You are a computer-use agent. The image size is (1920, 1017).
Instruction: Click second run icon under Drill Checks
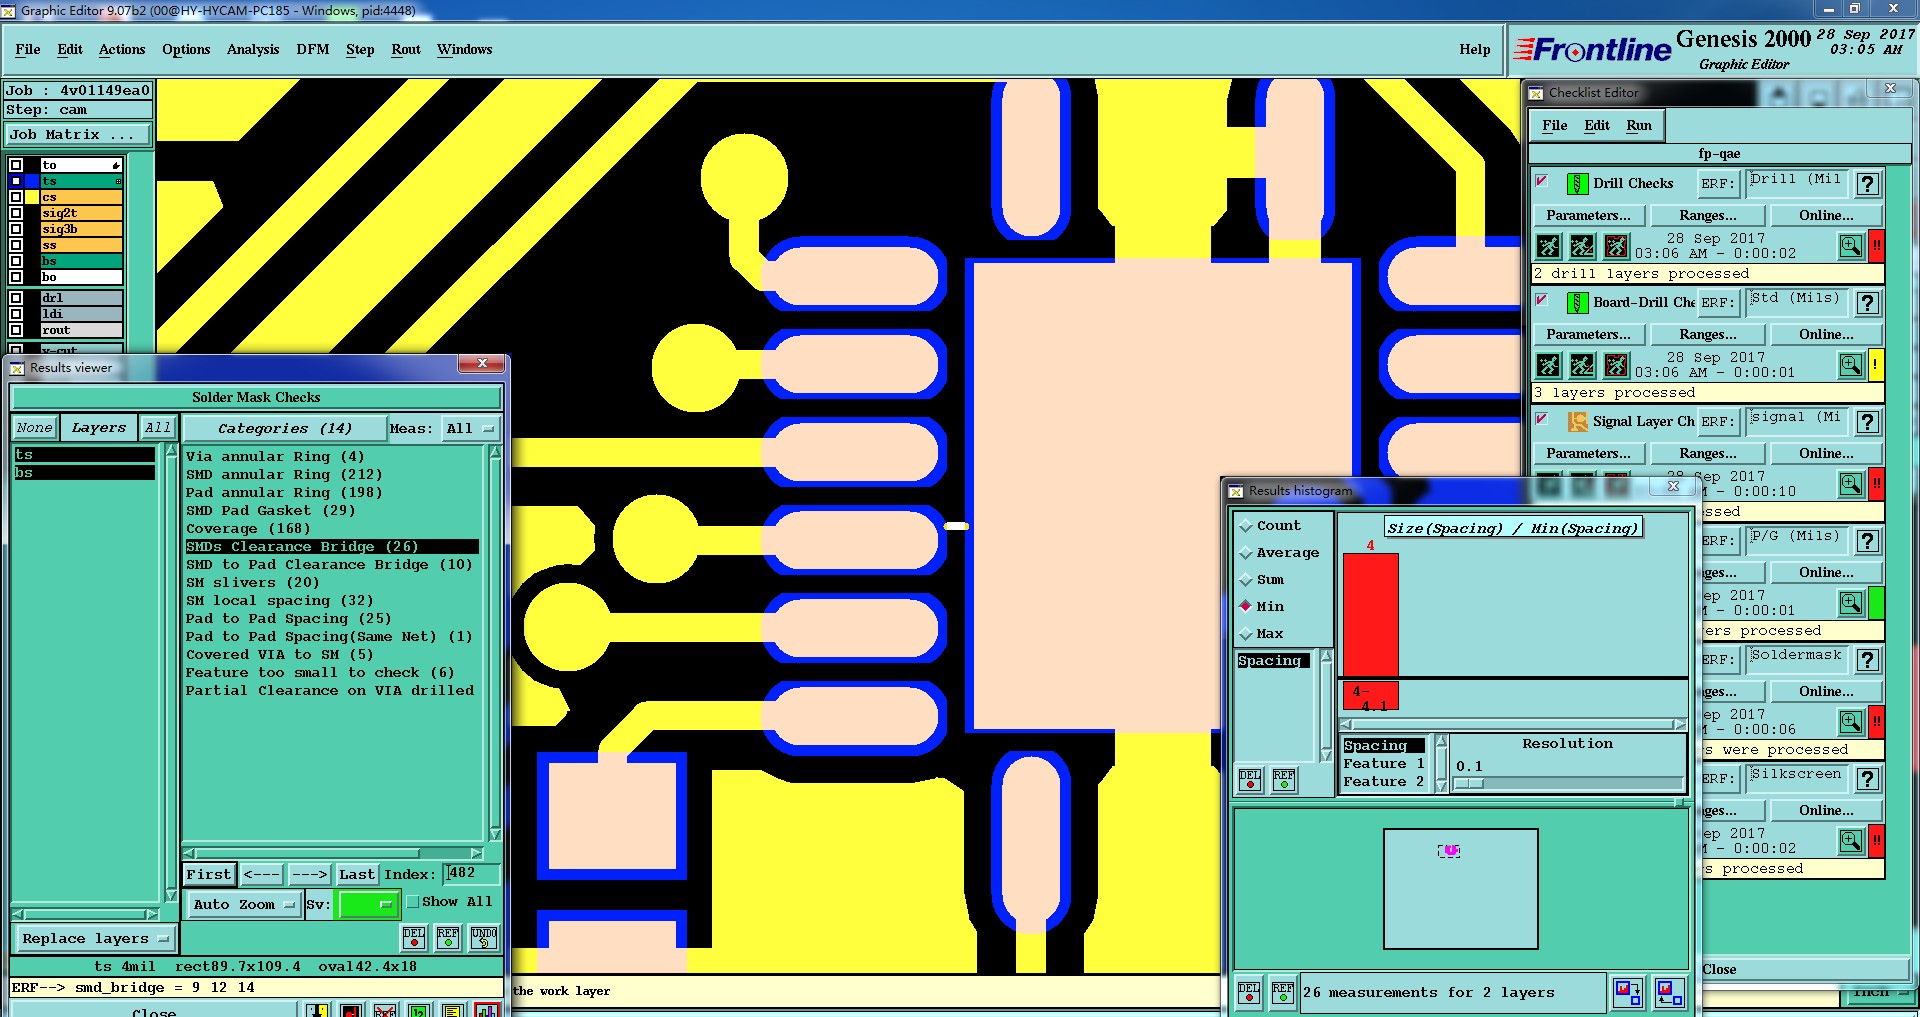pyautogui.click(x=1582, y=246)
